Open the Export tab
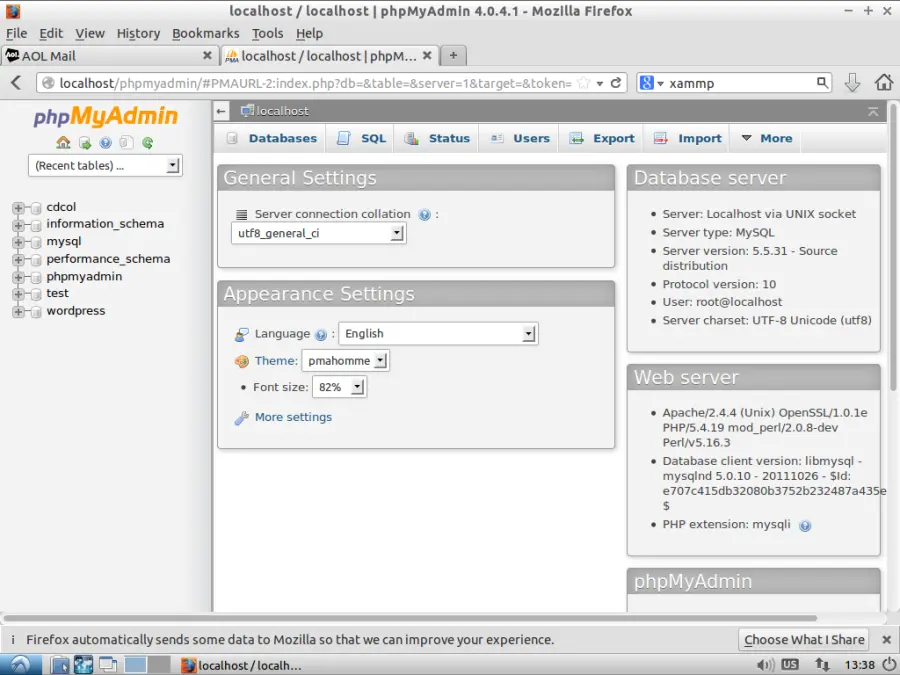The width and height of the screenshot is (900, 675). click(x=602, y=138)
